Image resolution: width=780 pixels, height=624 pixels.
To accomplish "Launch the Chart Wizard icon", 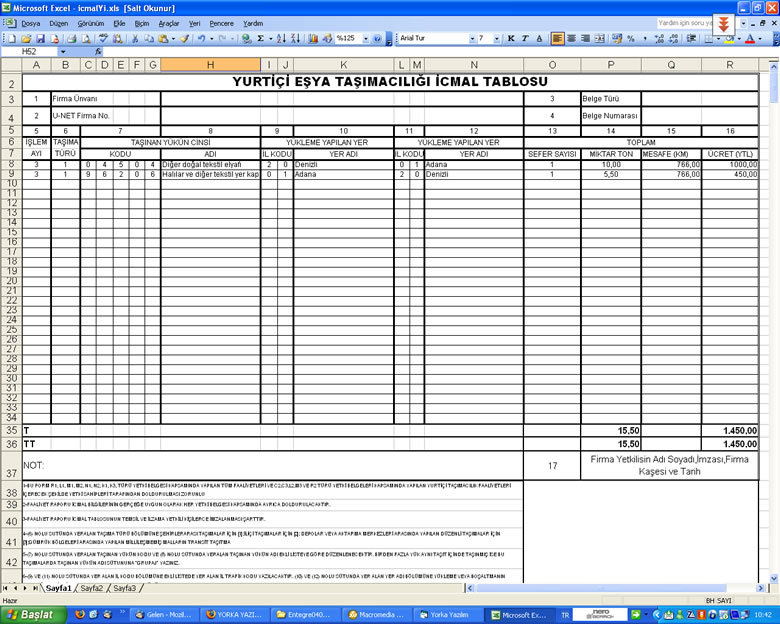I will click(x=313, y=38).
